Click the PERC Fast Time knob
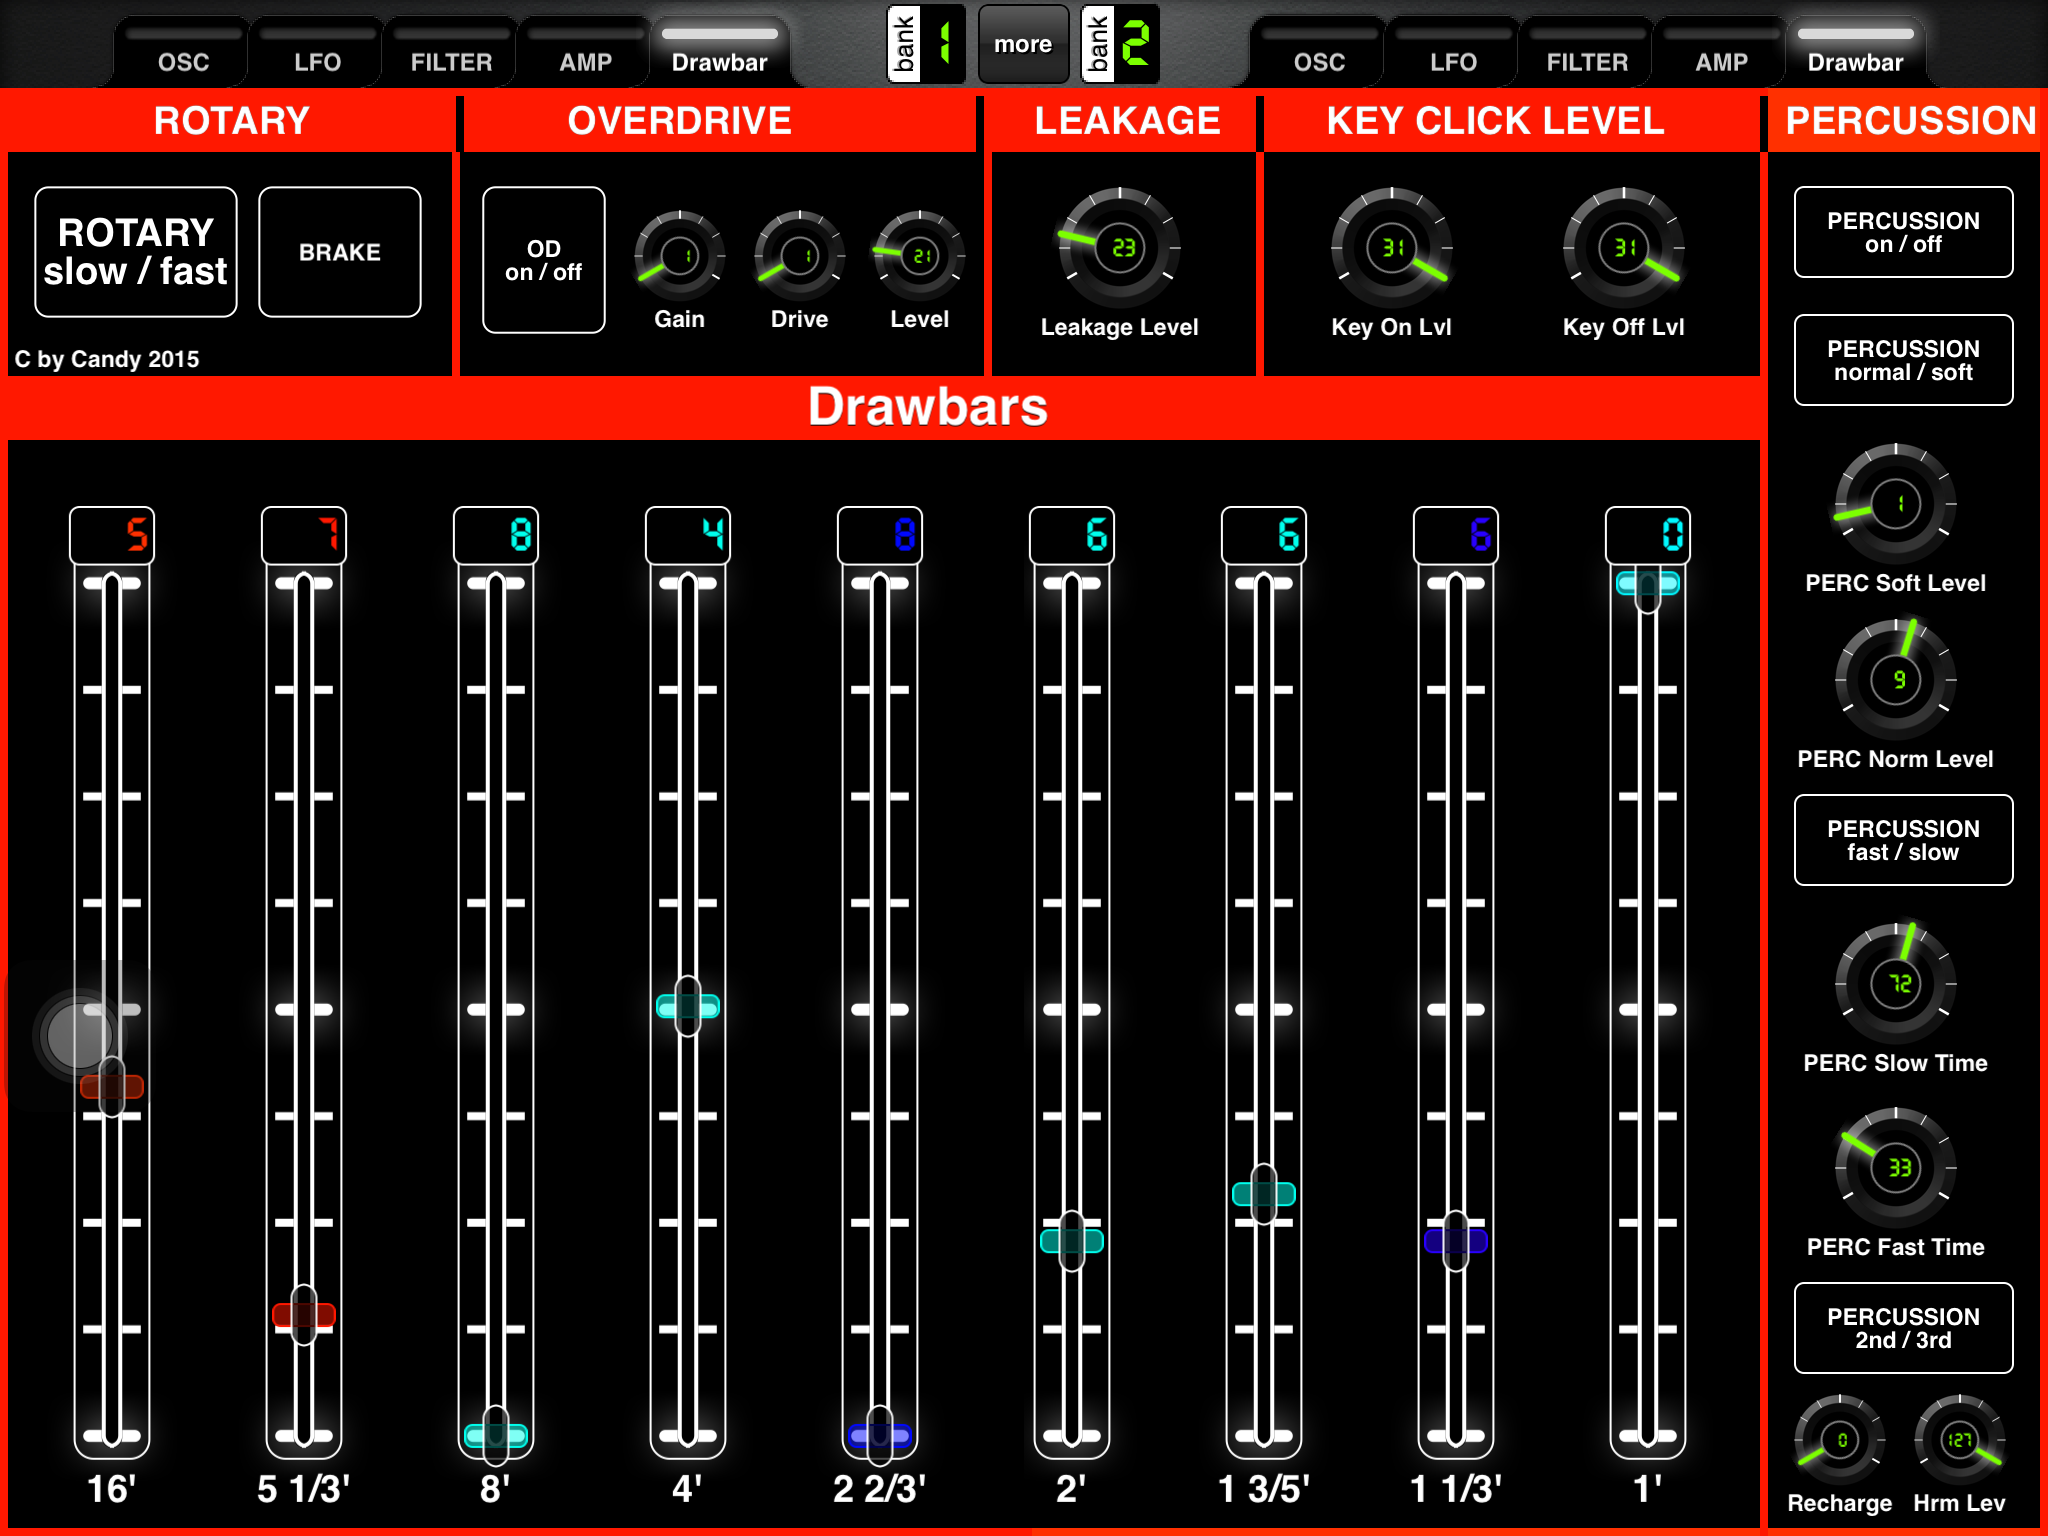 coord(1895,1168)
